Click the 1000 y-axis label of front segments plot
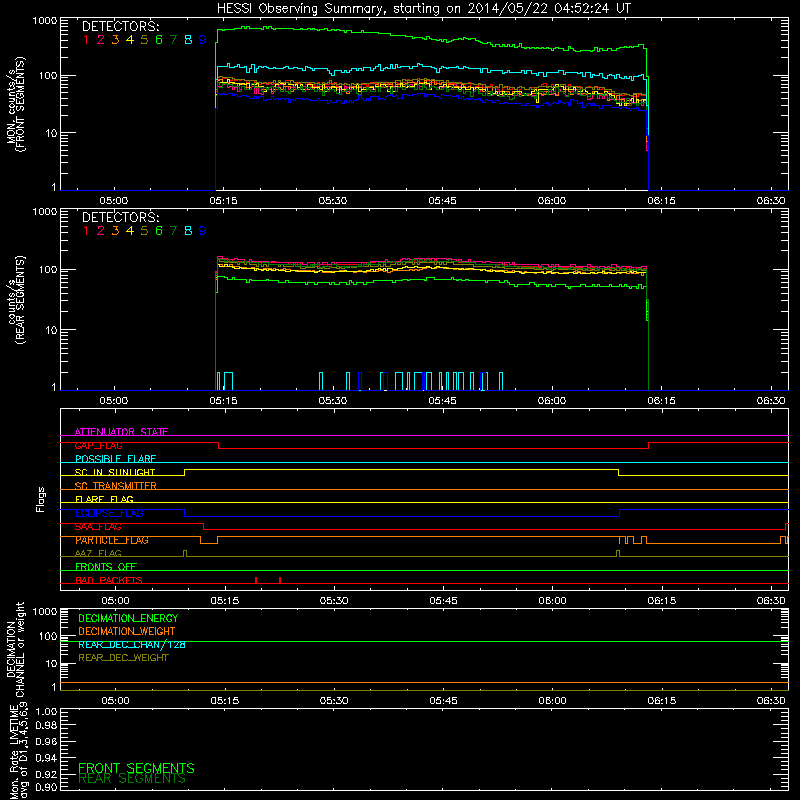The image size is (800, 800). [x=45, y=21]
